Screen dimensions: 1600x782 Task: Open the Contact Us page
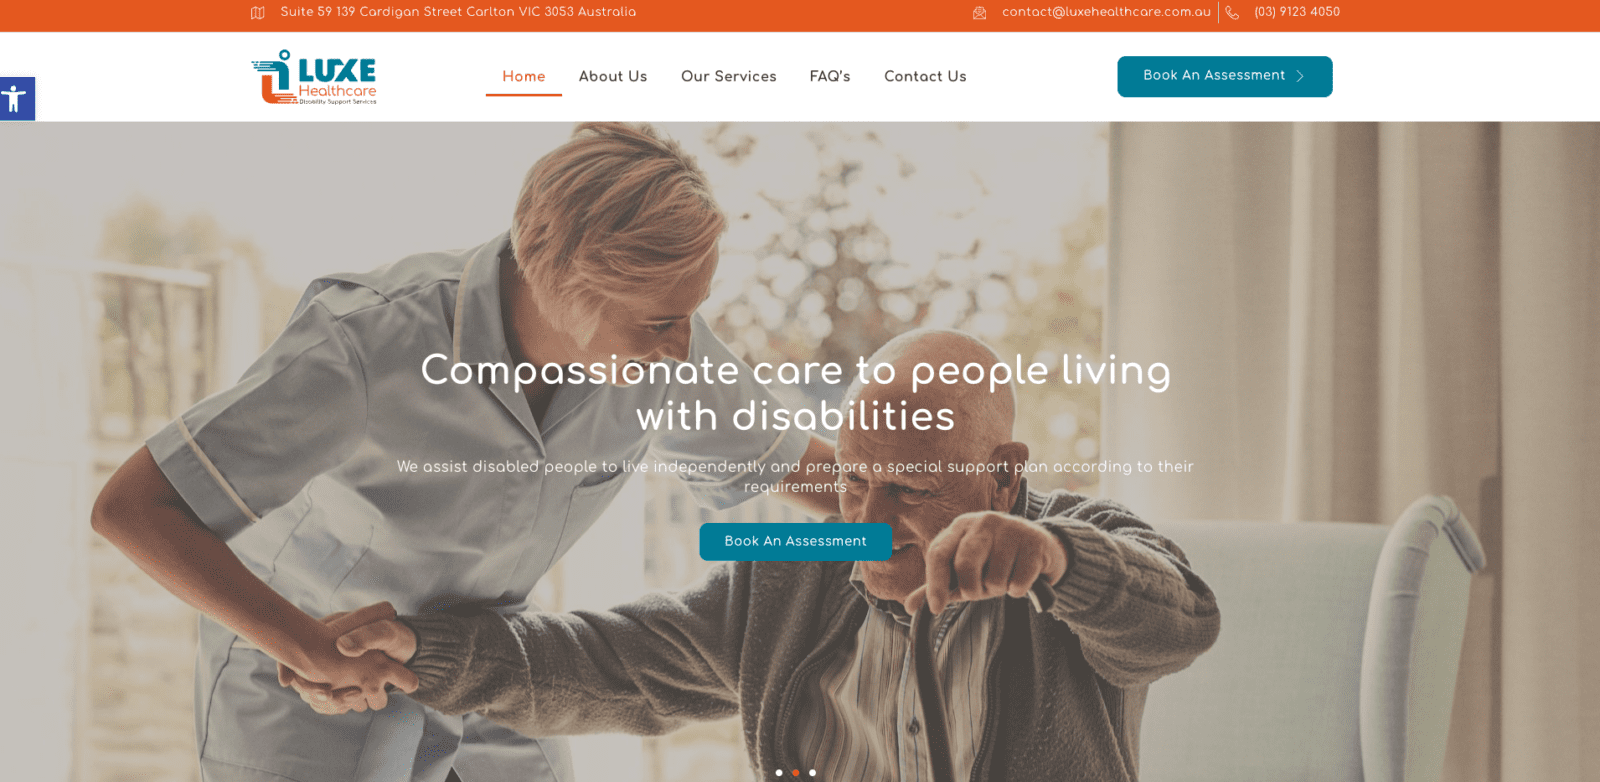click(x=925, y=76)
